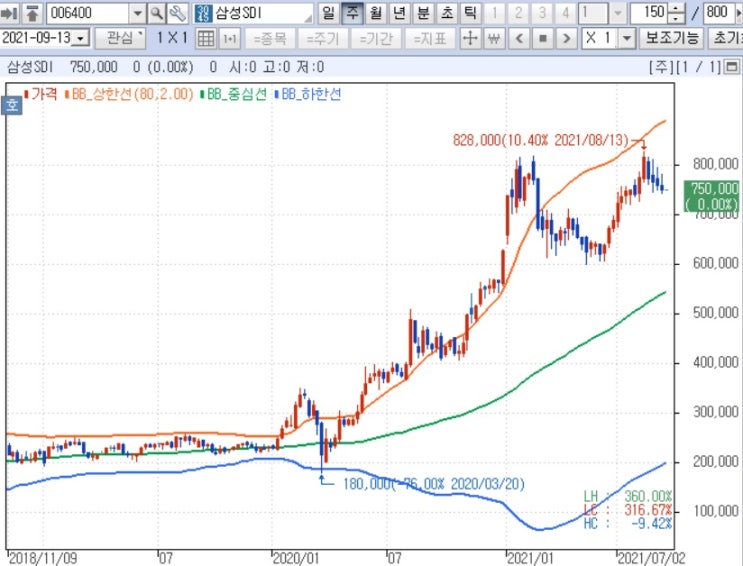Open the stock search magnifier
This screenshot has width=743, height=566.
click(157, 13)
